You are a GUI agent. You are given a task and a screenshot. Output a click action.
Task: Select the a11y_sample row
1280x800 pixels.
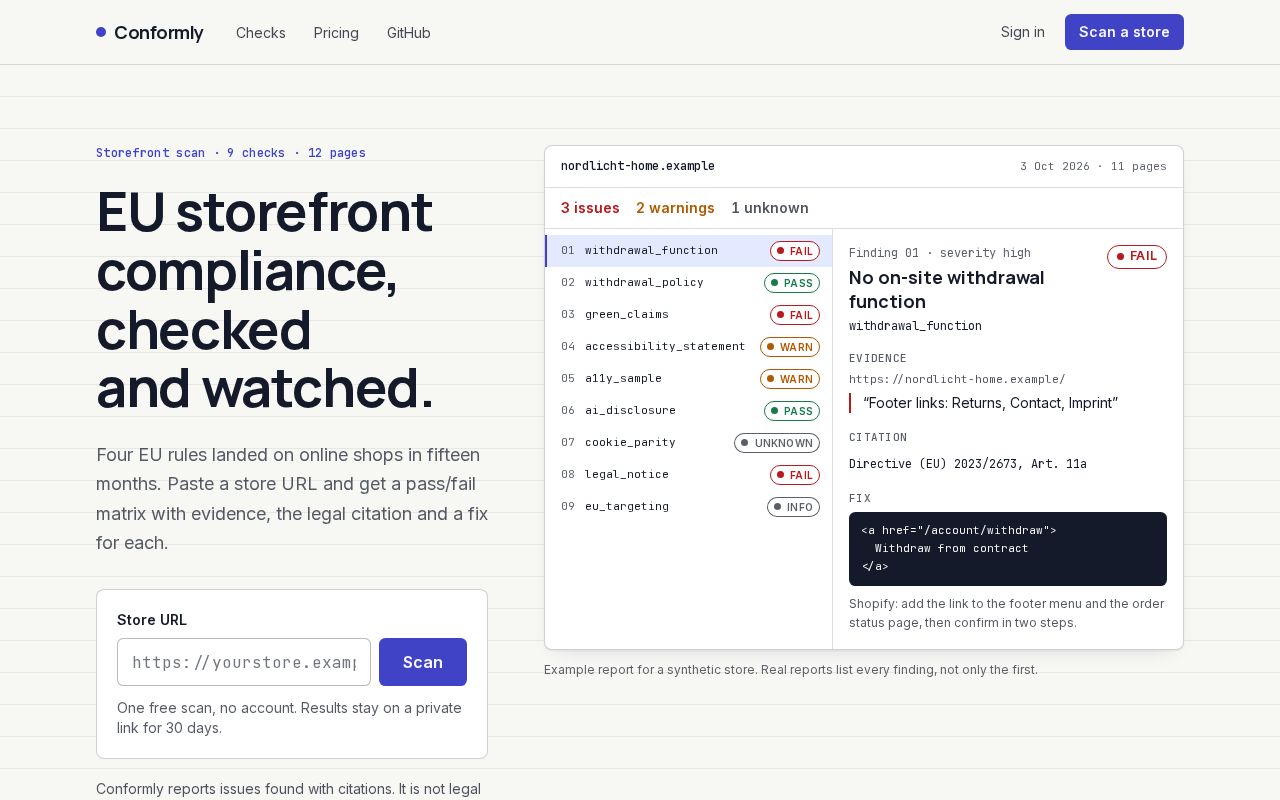[x=688, y=379]
